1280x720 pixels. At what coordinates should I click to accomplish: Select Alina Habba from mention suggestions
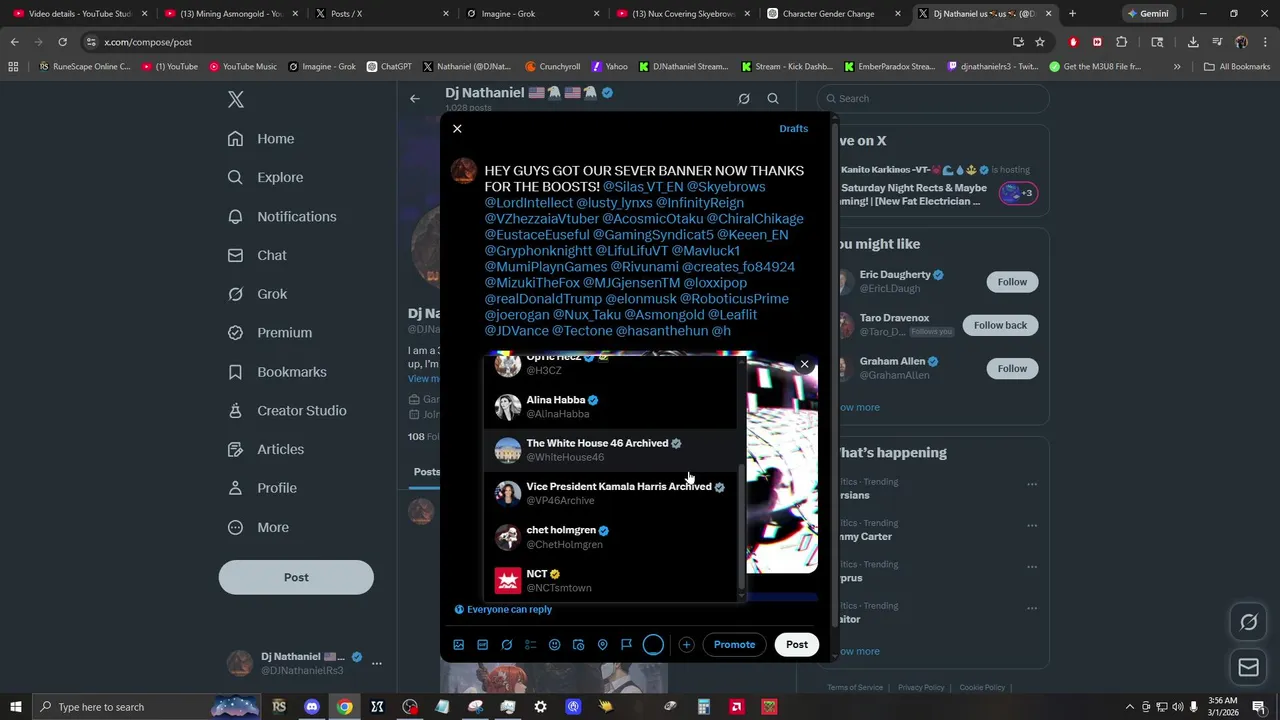coord(612,406)
